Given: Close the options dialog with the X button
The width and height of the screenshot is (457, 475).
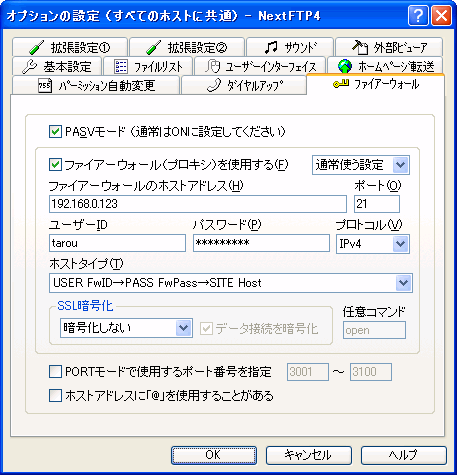Looking at the screenshot, I should [x=441, y=15].
